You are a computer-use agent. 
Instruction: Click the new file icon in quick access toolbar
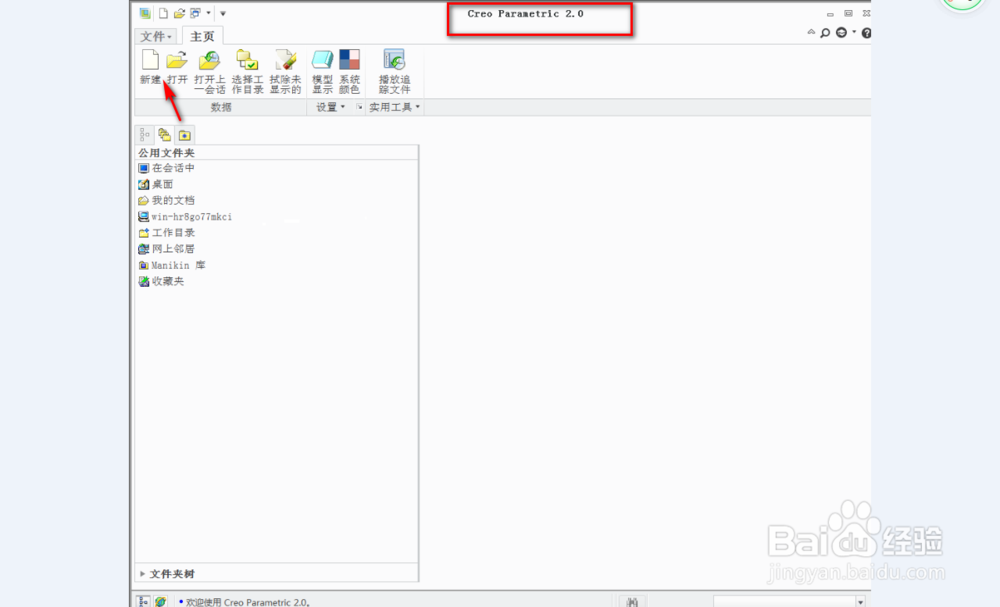click(163, 13)
